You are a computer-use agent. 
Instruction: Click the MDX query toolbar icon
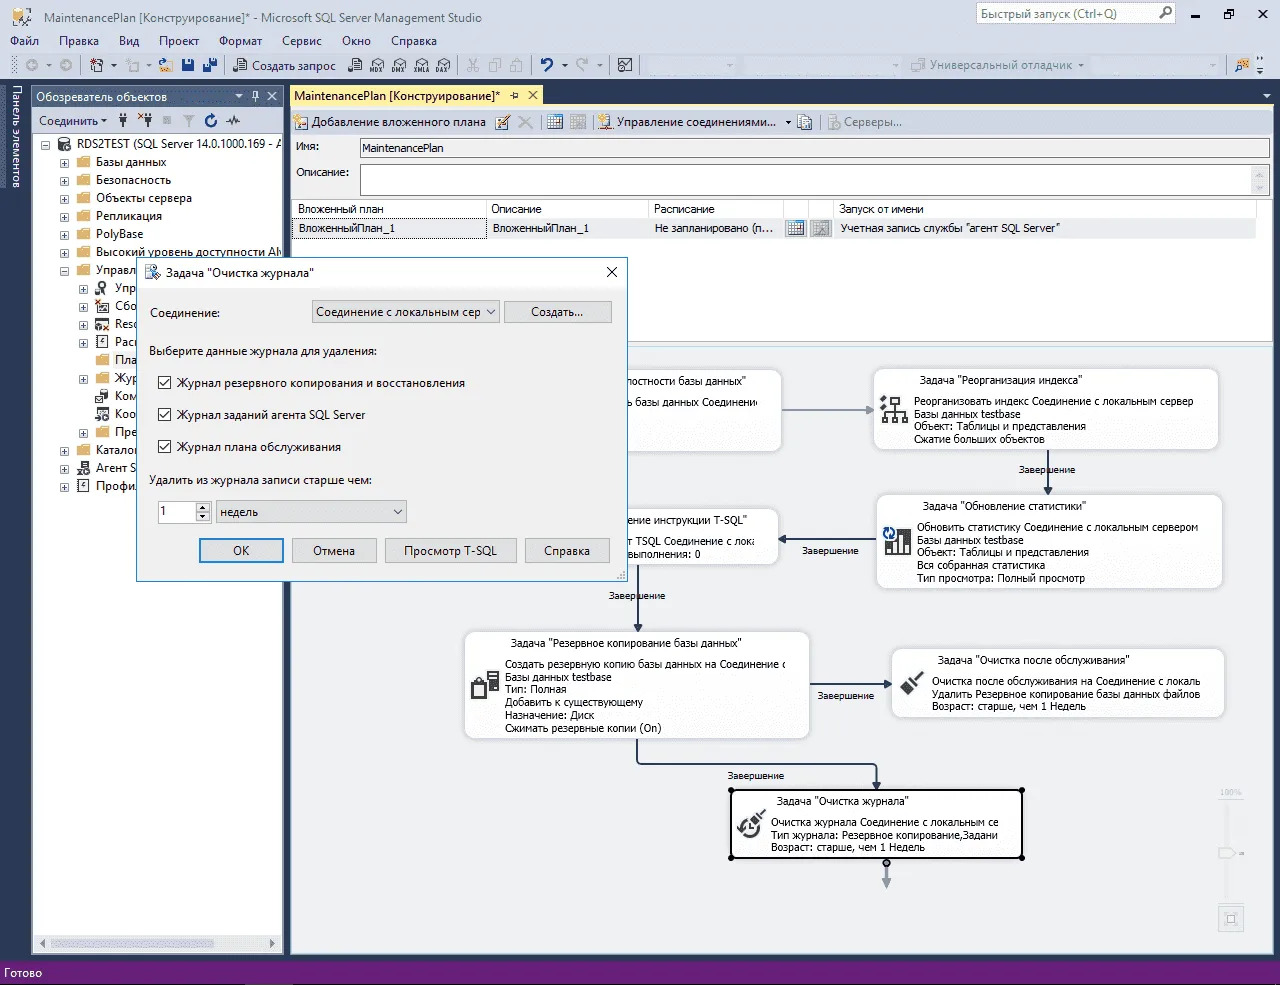(x=377, y=65)
